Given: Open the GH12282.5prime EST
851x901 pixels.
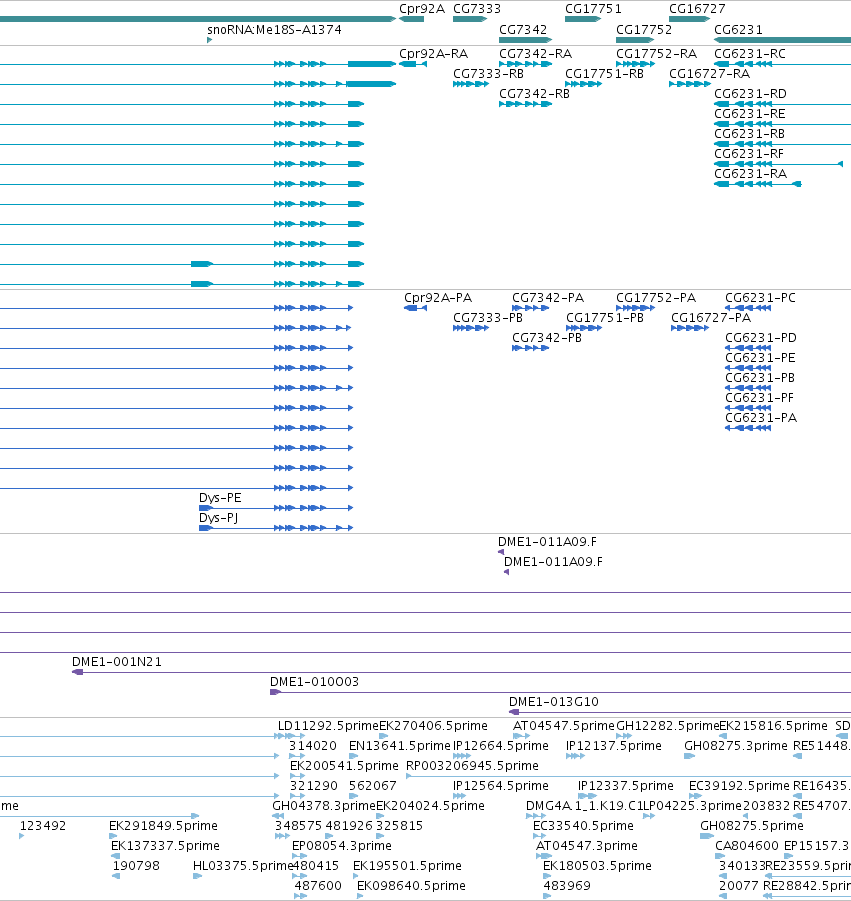Looking at the screenshot, I should 624,736.
